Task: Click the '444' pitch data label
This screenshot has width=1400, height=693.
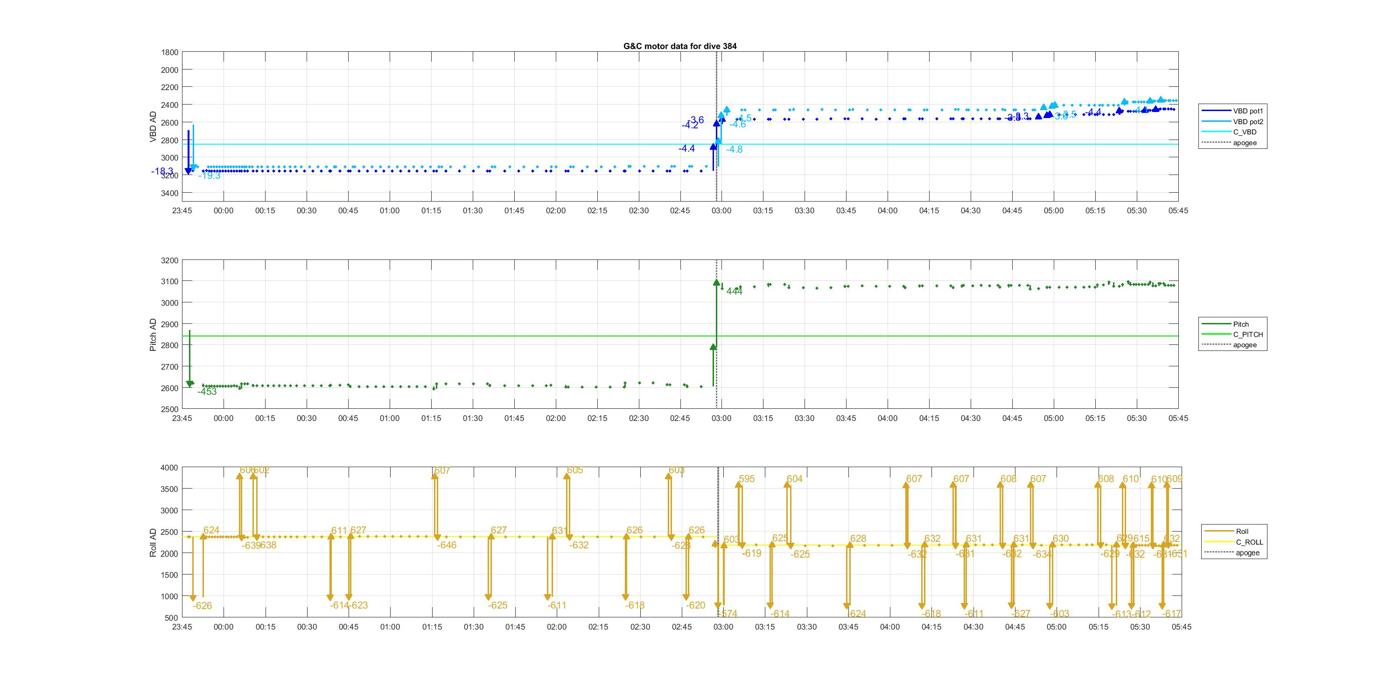Action: tap(734, 291)
